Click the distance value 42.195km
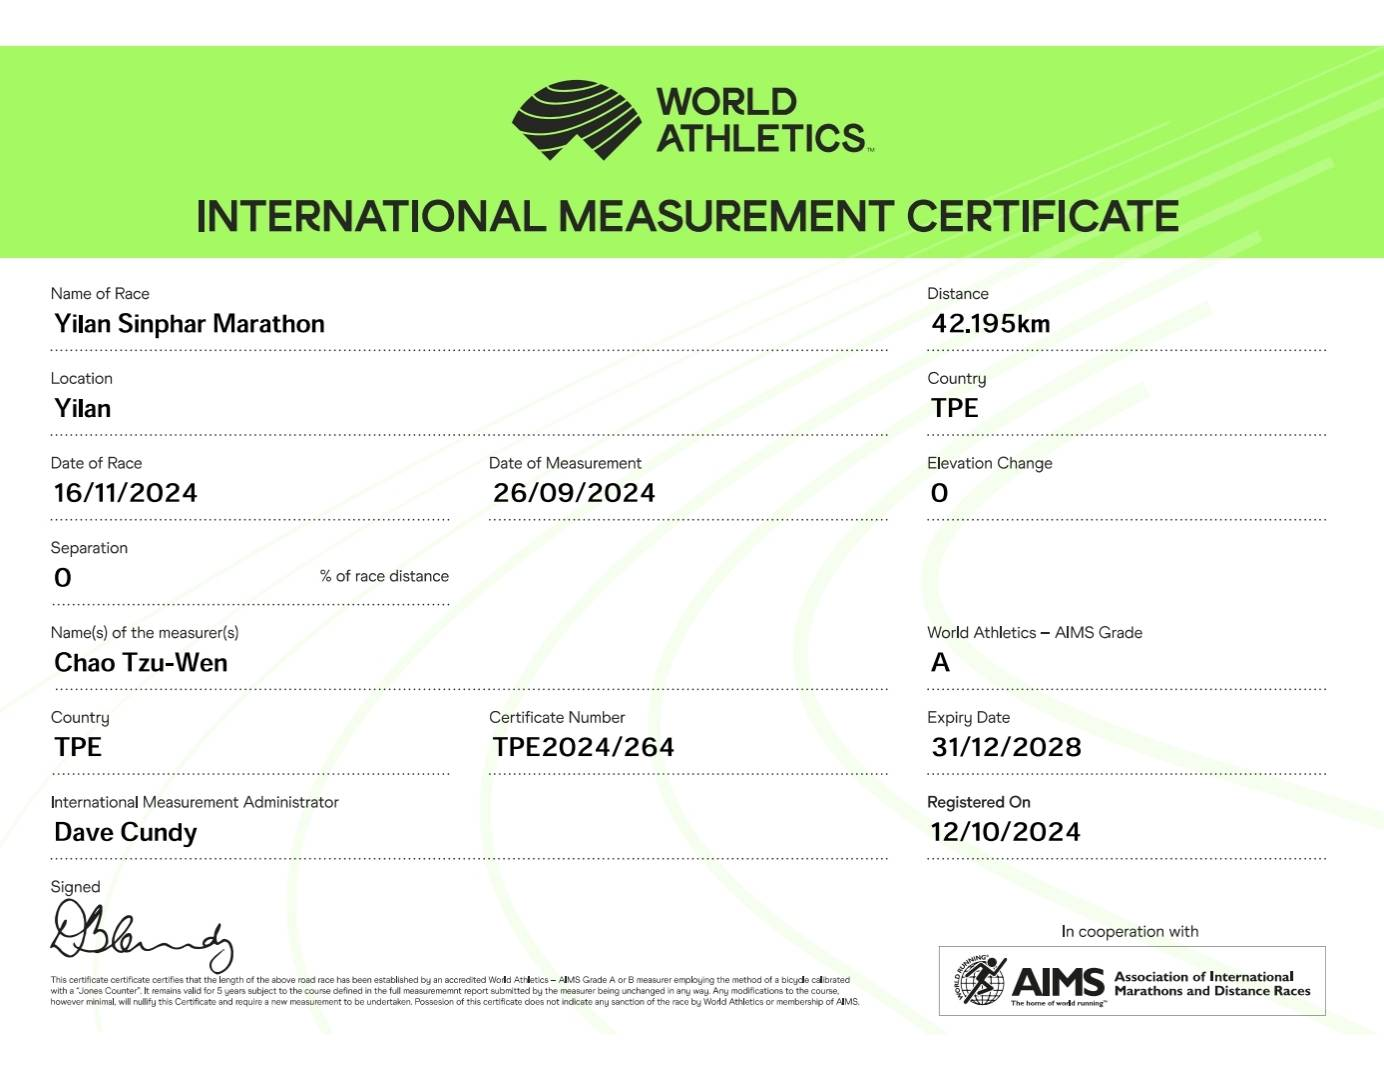 tap(990, 324)
